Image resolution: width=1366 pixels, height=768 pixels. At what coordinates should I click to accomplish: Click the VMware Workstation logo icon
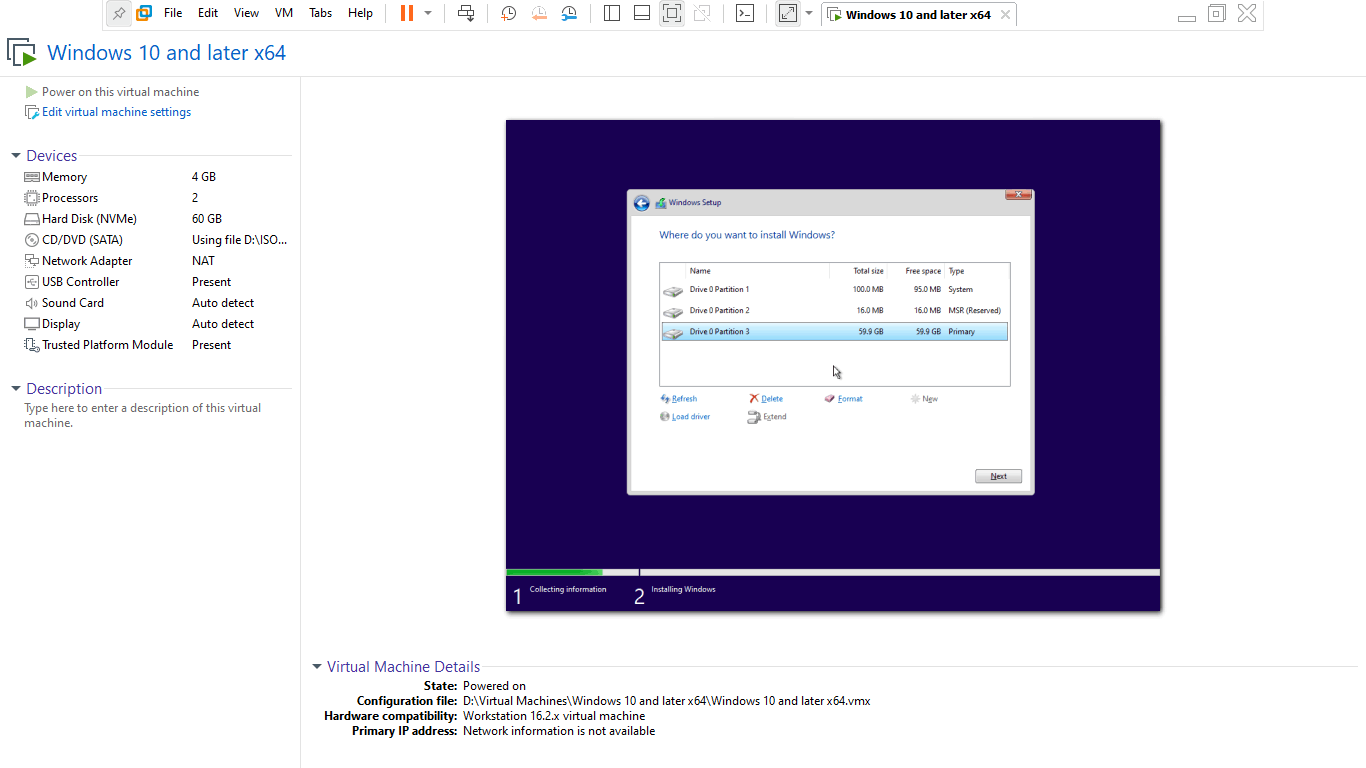144,14
